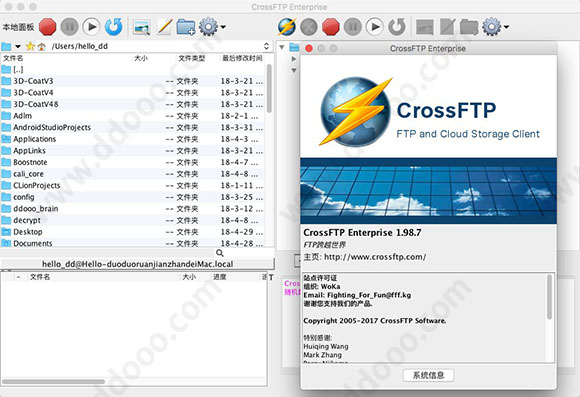Click the 系统信息 button in About dialog
This screenshot has width=580, height=397.
tap(428, 375)
